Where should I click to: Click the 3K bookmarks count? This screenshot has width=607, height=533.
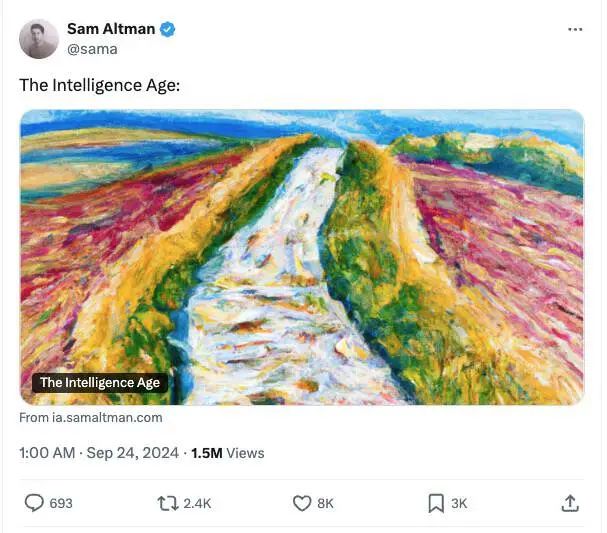tap(459, 503)
